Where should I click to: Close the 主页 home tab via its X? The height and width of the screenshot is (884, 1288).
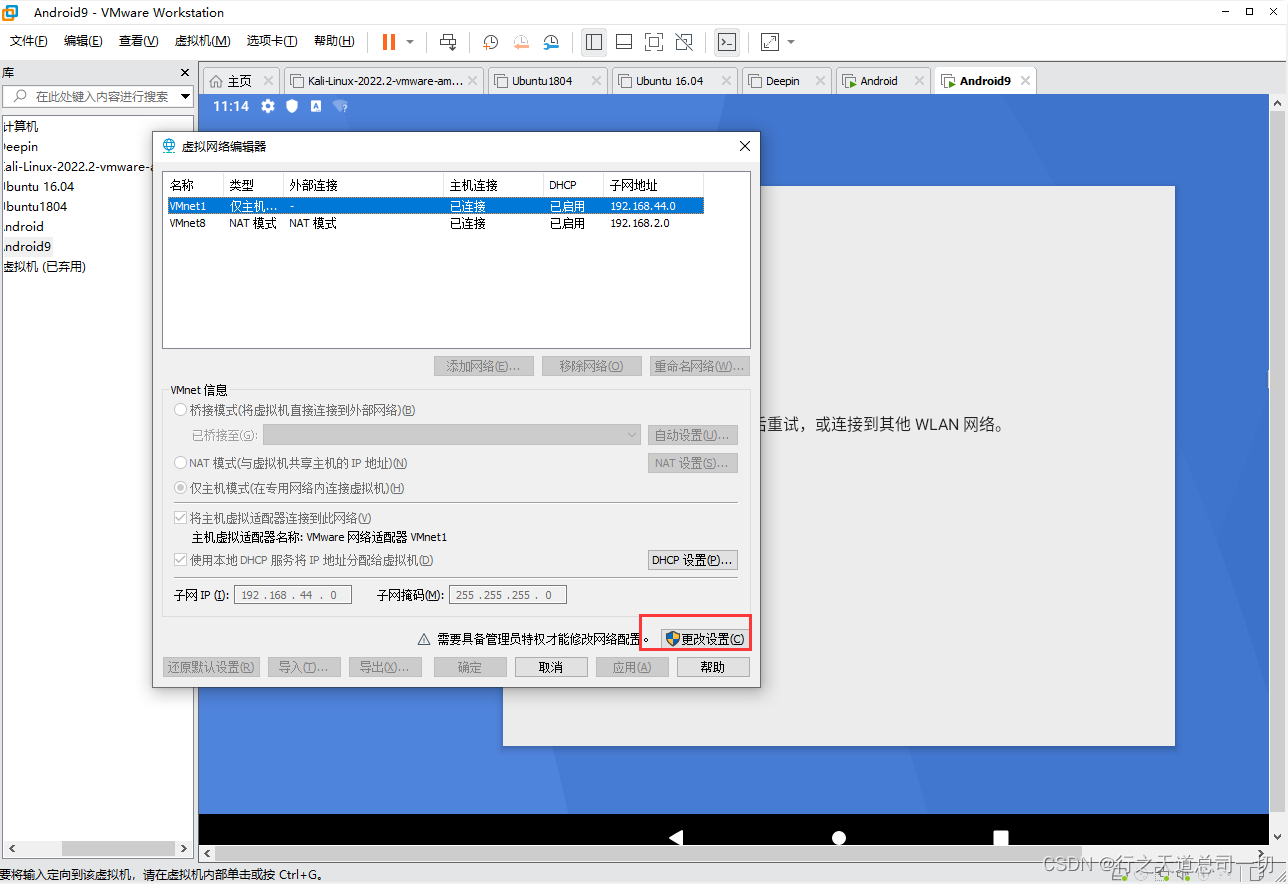[x=268, y=81]
